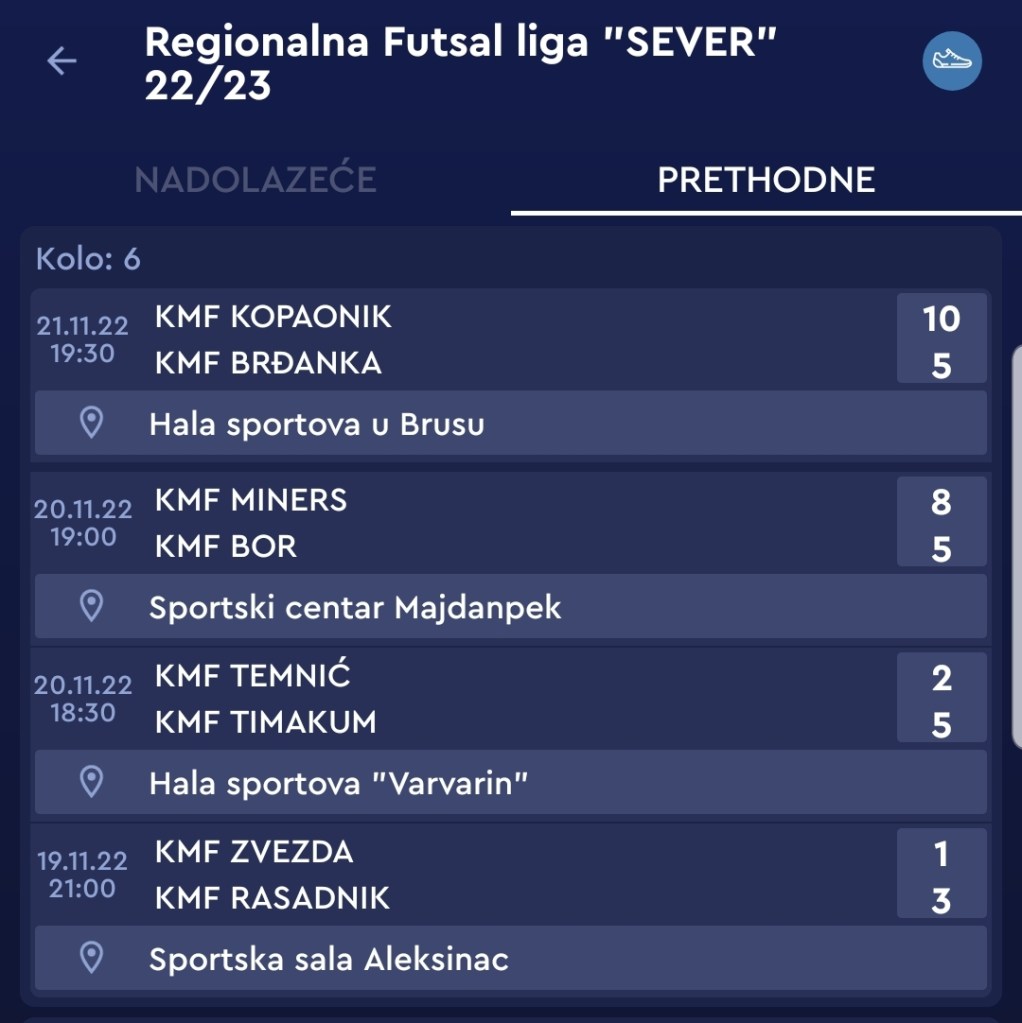Select KMF TIMAKUM team name

point(265,722)
